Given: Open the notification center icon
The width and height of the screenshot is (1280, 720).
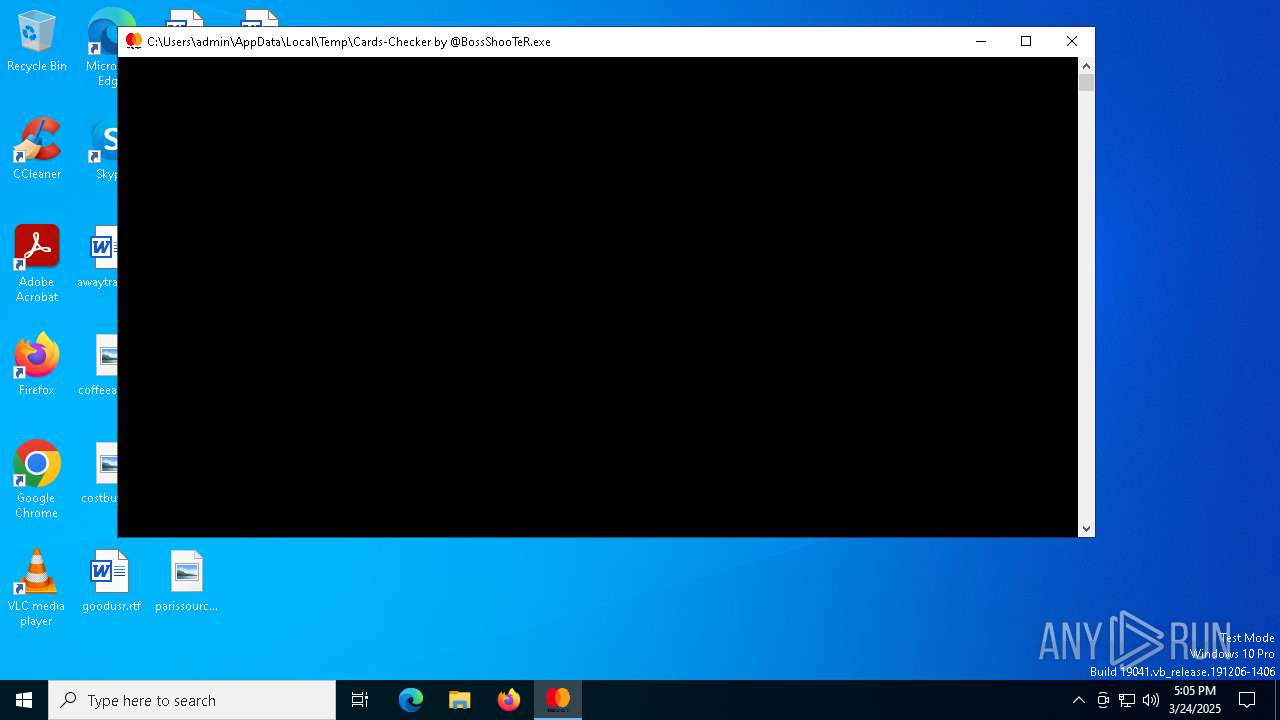Looking at the screenshot, I should 1247,700.
